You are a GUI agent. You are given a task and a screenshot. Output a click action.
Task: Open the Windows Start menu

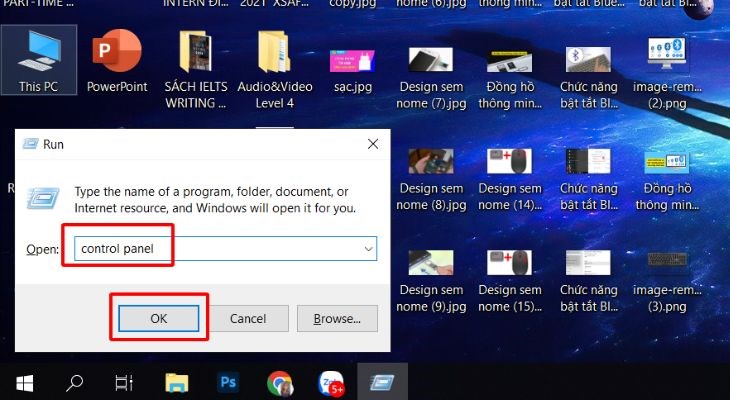[24, 383]
